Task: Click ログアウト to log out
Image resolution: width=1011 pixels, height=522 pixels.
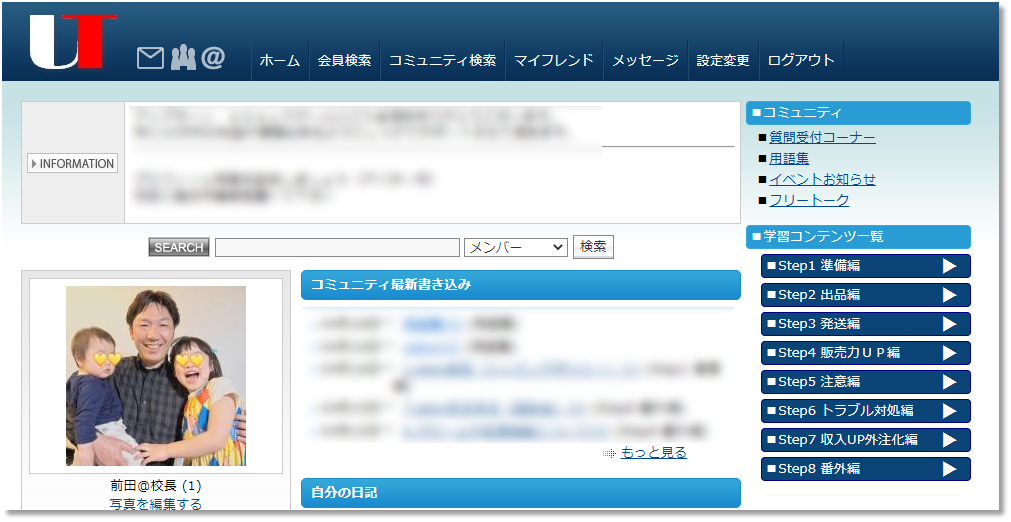Action: pos(800,60)
